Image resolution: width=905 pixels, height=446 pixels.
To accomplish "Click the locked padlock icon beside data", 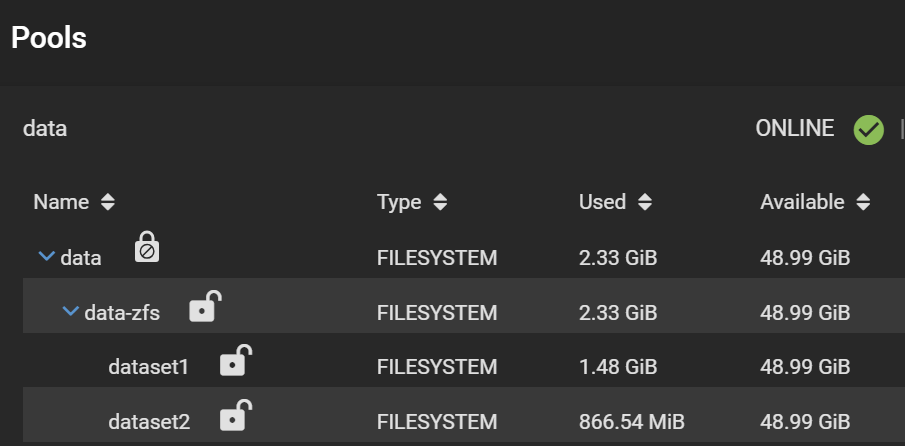I will (x=147, y=249).
